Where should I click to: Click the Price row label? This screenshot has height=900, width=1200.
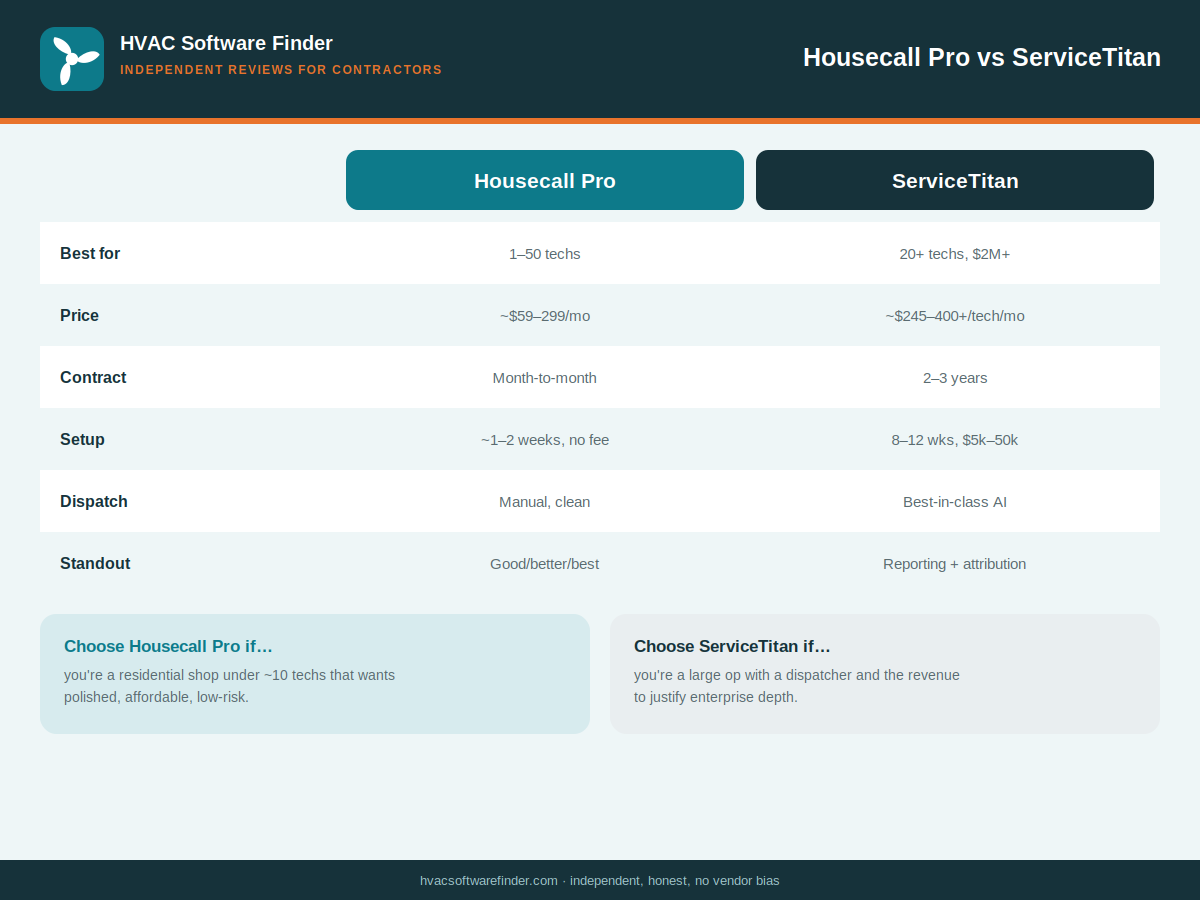coord(79,316)
